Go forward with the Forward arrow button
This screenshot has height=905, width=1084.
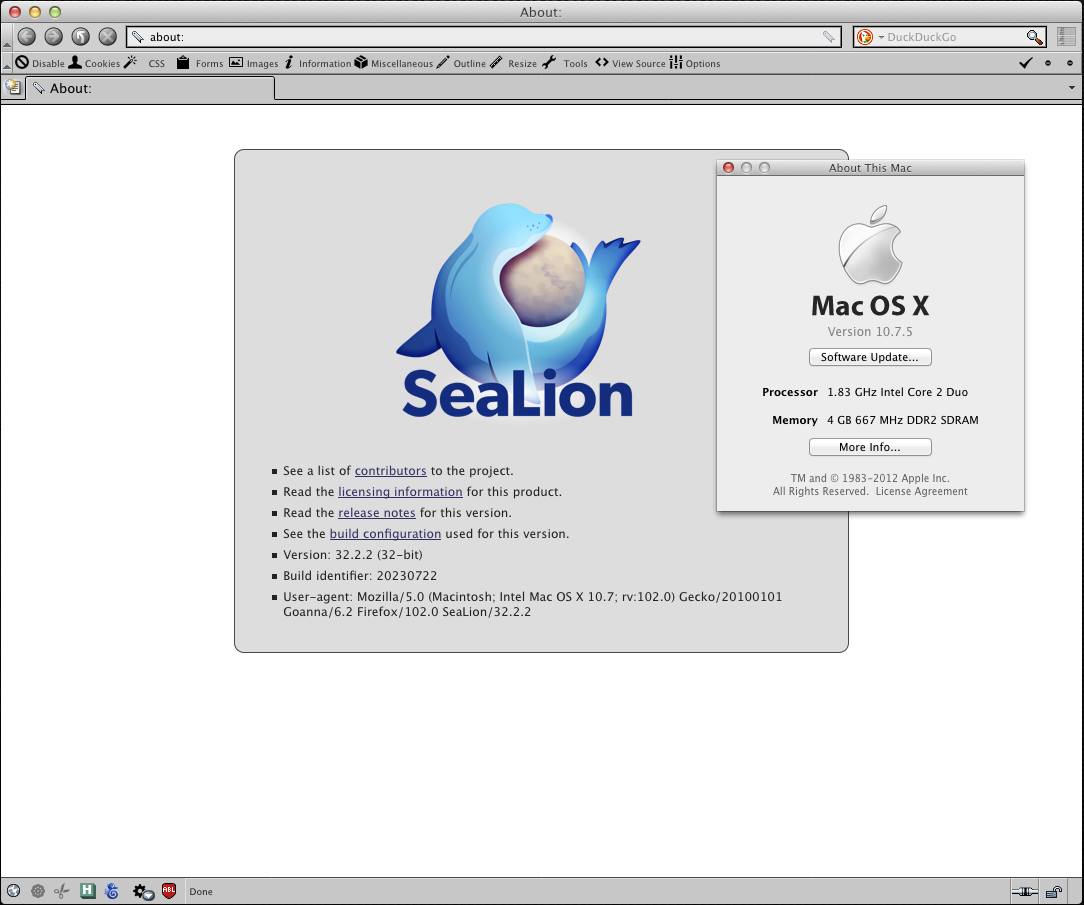53,37
